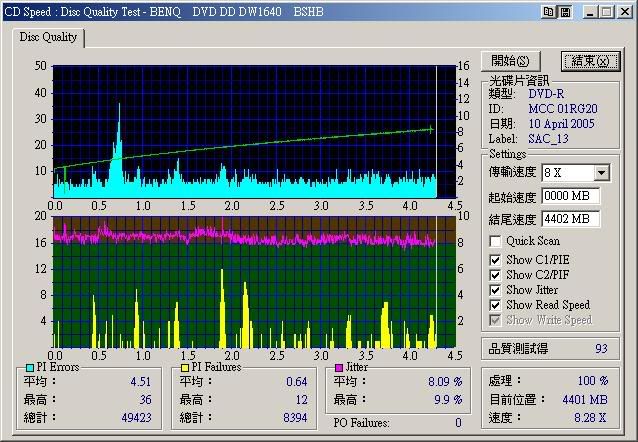Click the 起始速度 0000 MB input field
638x442 pixels.
click(x=570, y=196)
